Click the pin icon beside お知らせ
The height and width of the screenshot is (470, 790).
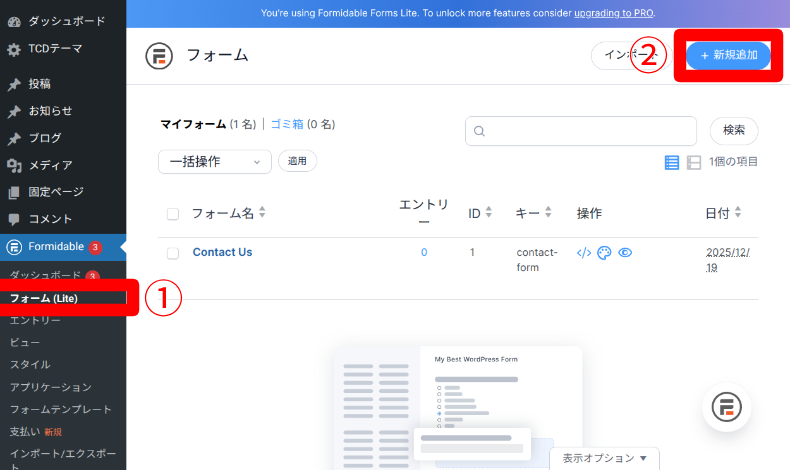pyautogui.click(x=14, y=111)
